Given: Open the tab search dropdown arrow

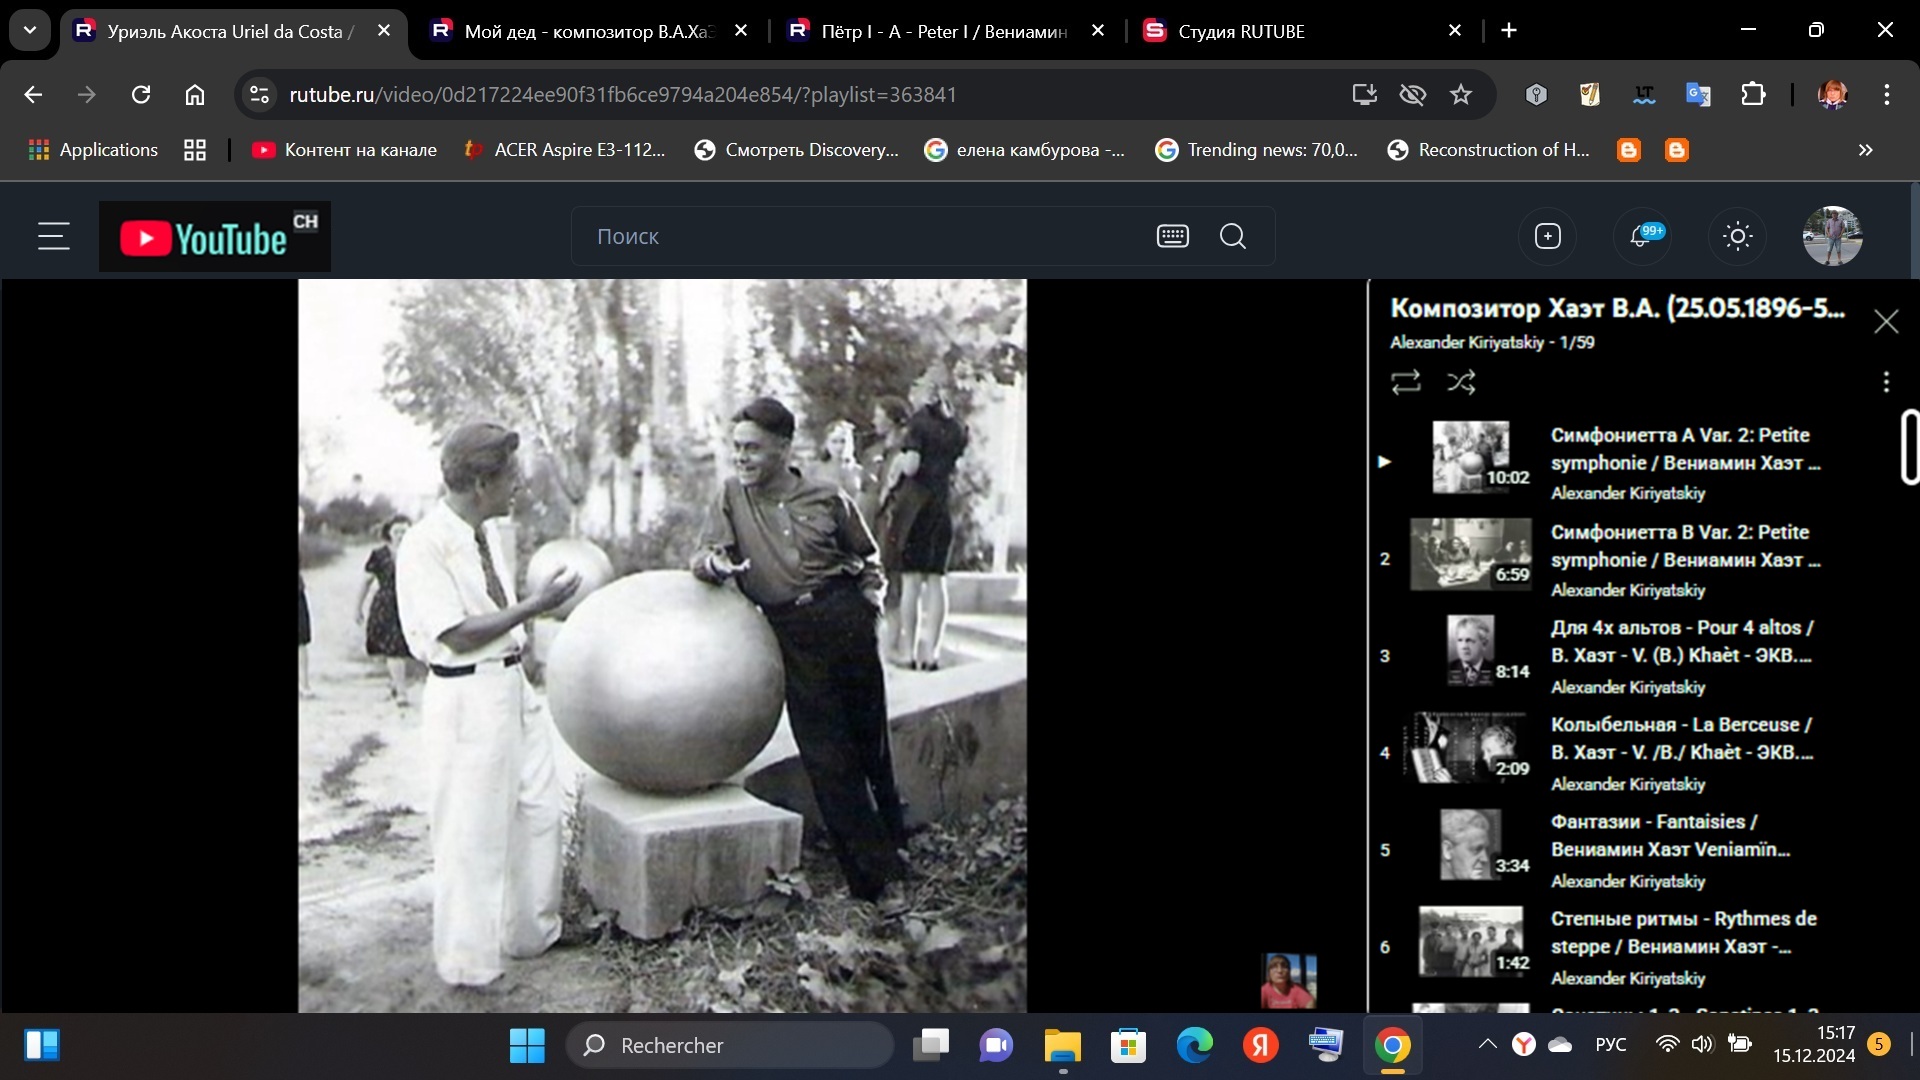Looking at the screenshot, I should (30, 31).
